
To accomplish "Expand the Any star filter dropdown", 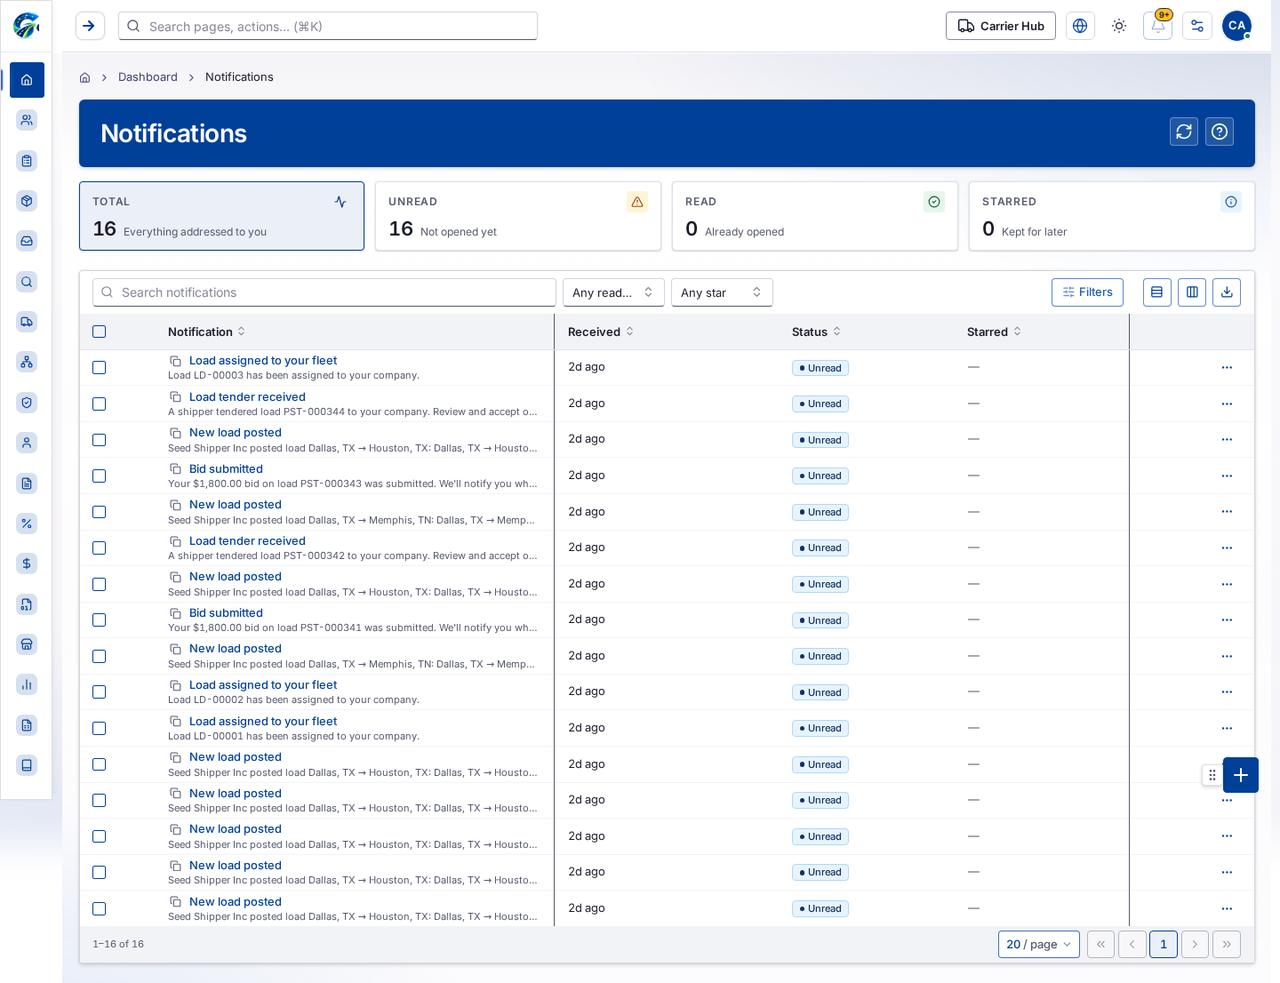I will pyautogui.click(x=722, y=292).
